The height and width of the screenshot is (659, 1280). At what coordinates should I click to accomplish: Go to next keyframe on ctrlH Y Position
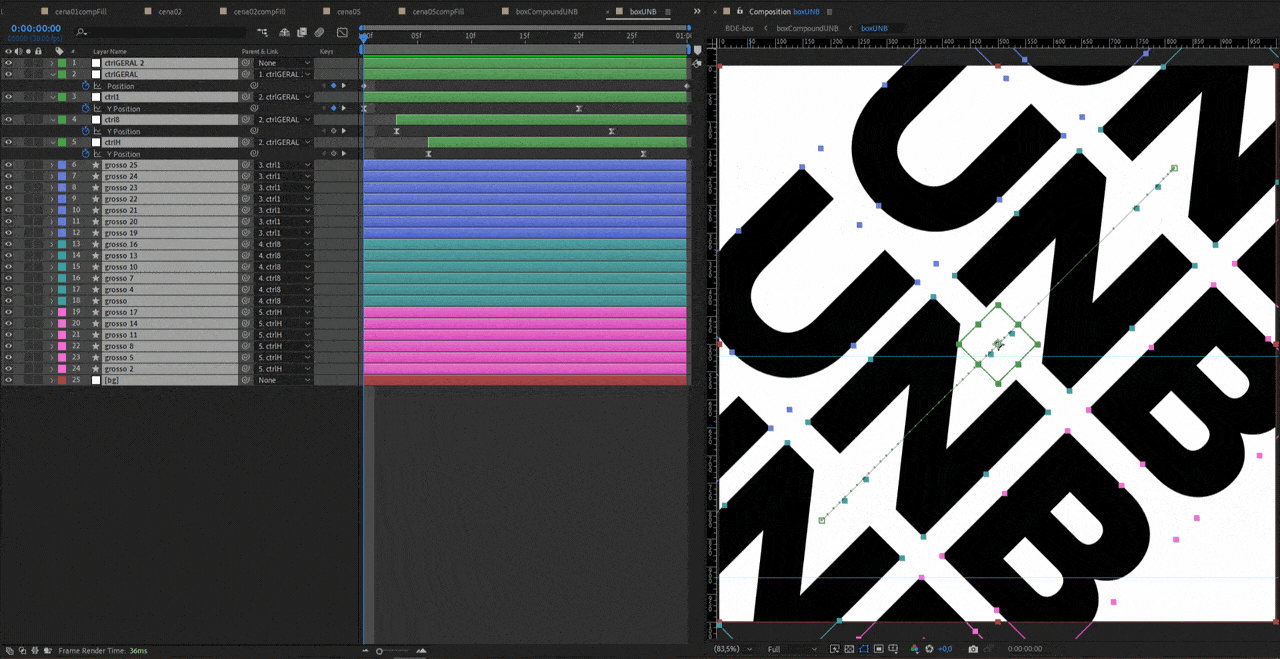[x=344, y=154]
